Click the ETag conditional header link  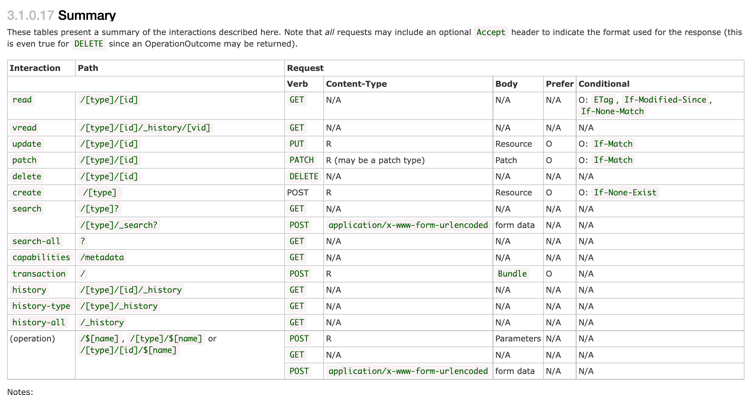pos(603,100)
